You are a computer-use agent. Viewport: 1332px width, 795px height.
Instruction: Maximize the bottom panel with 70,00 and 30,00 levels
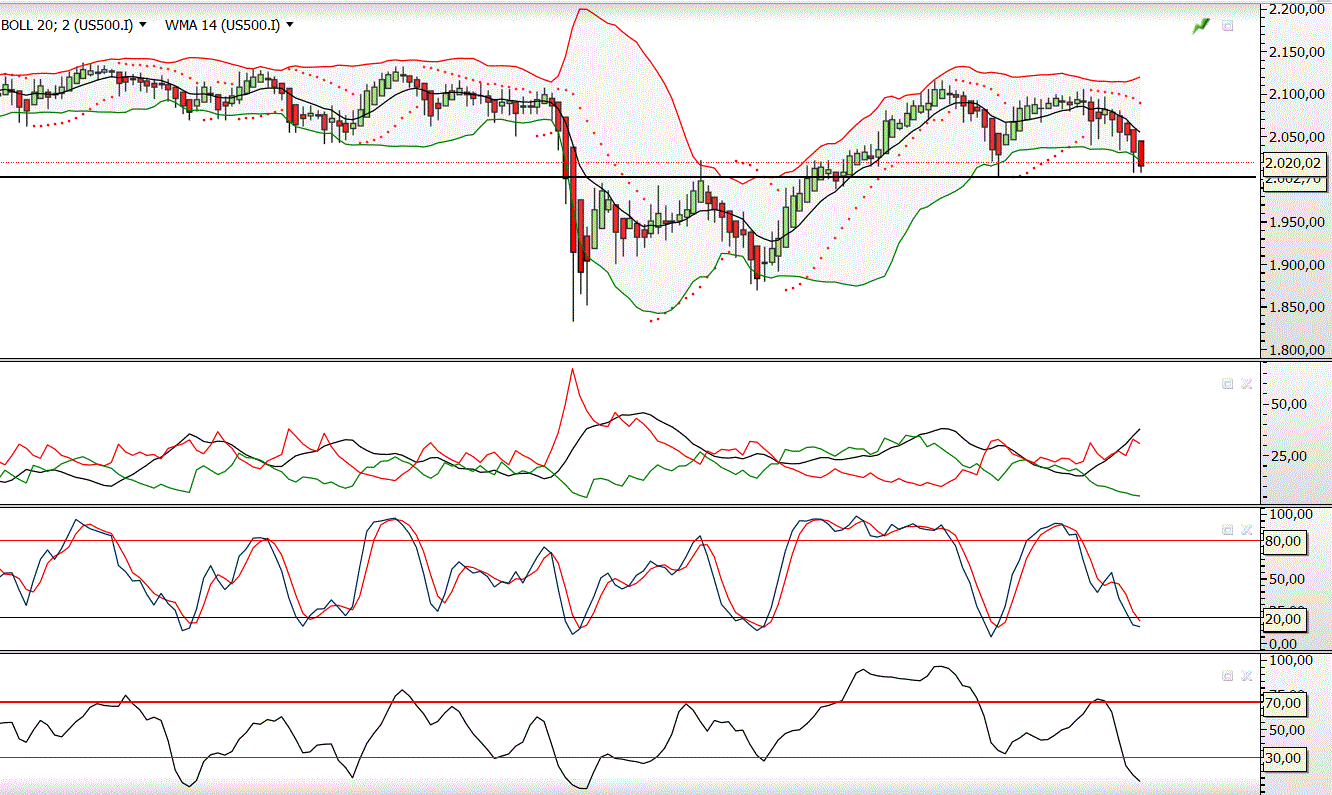pyautogui.click(x=1228, y=676)
